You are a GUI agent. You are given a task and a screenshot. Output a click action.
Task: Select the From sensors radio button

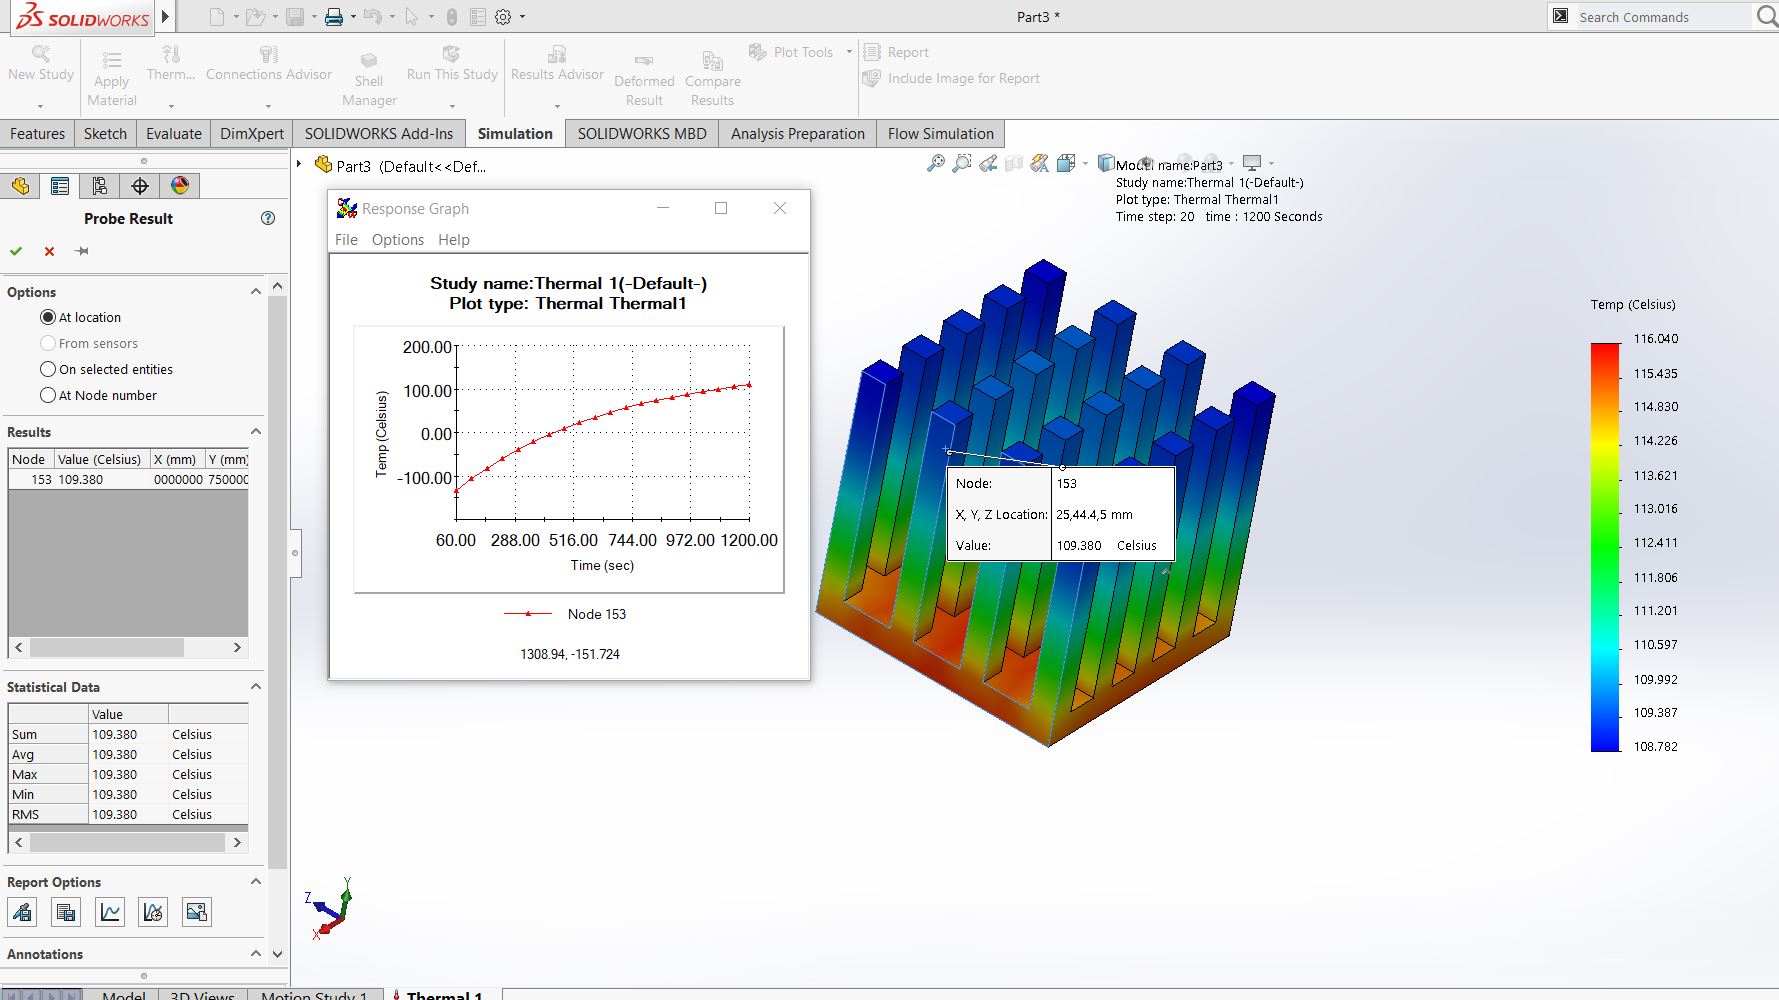coord(48,343)
